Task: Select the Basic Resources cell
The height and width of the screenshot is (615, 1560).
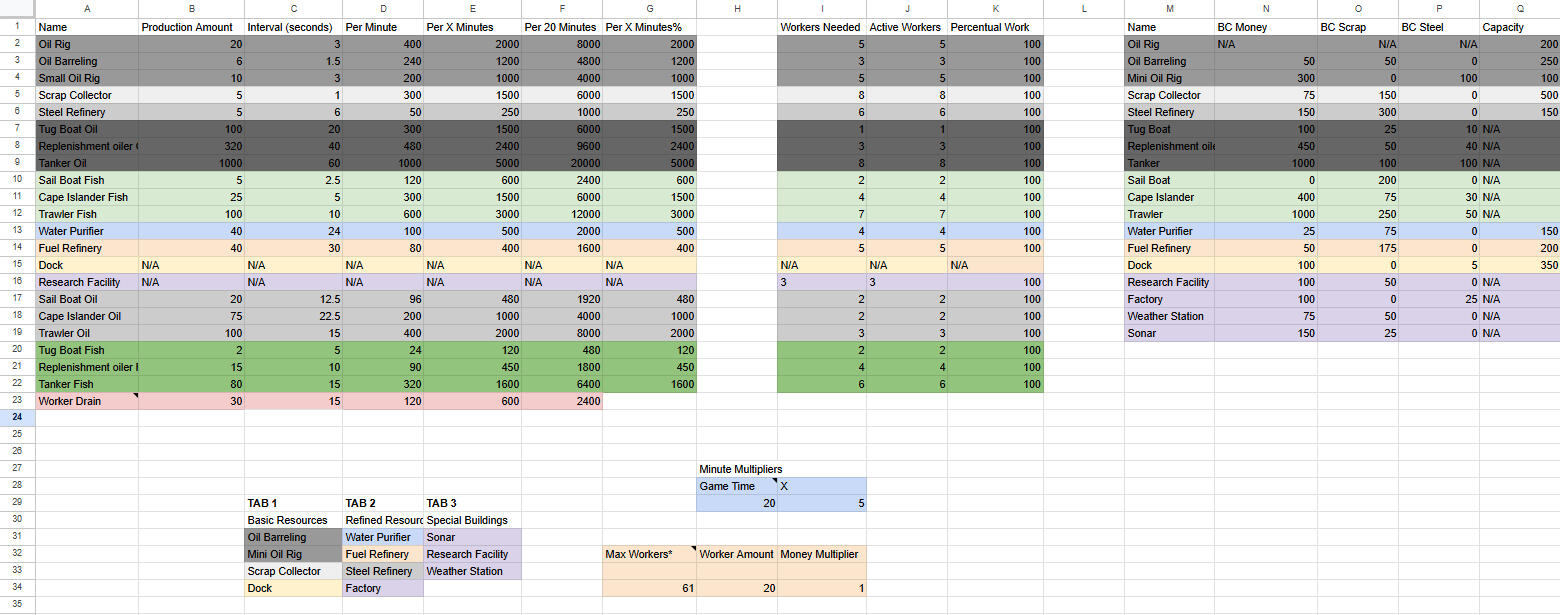Action: point(293,520)
